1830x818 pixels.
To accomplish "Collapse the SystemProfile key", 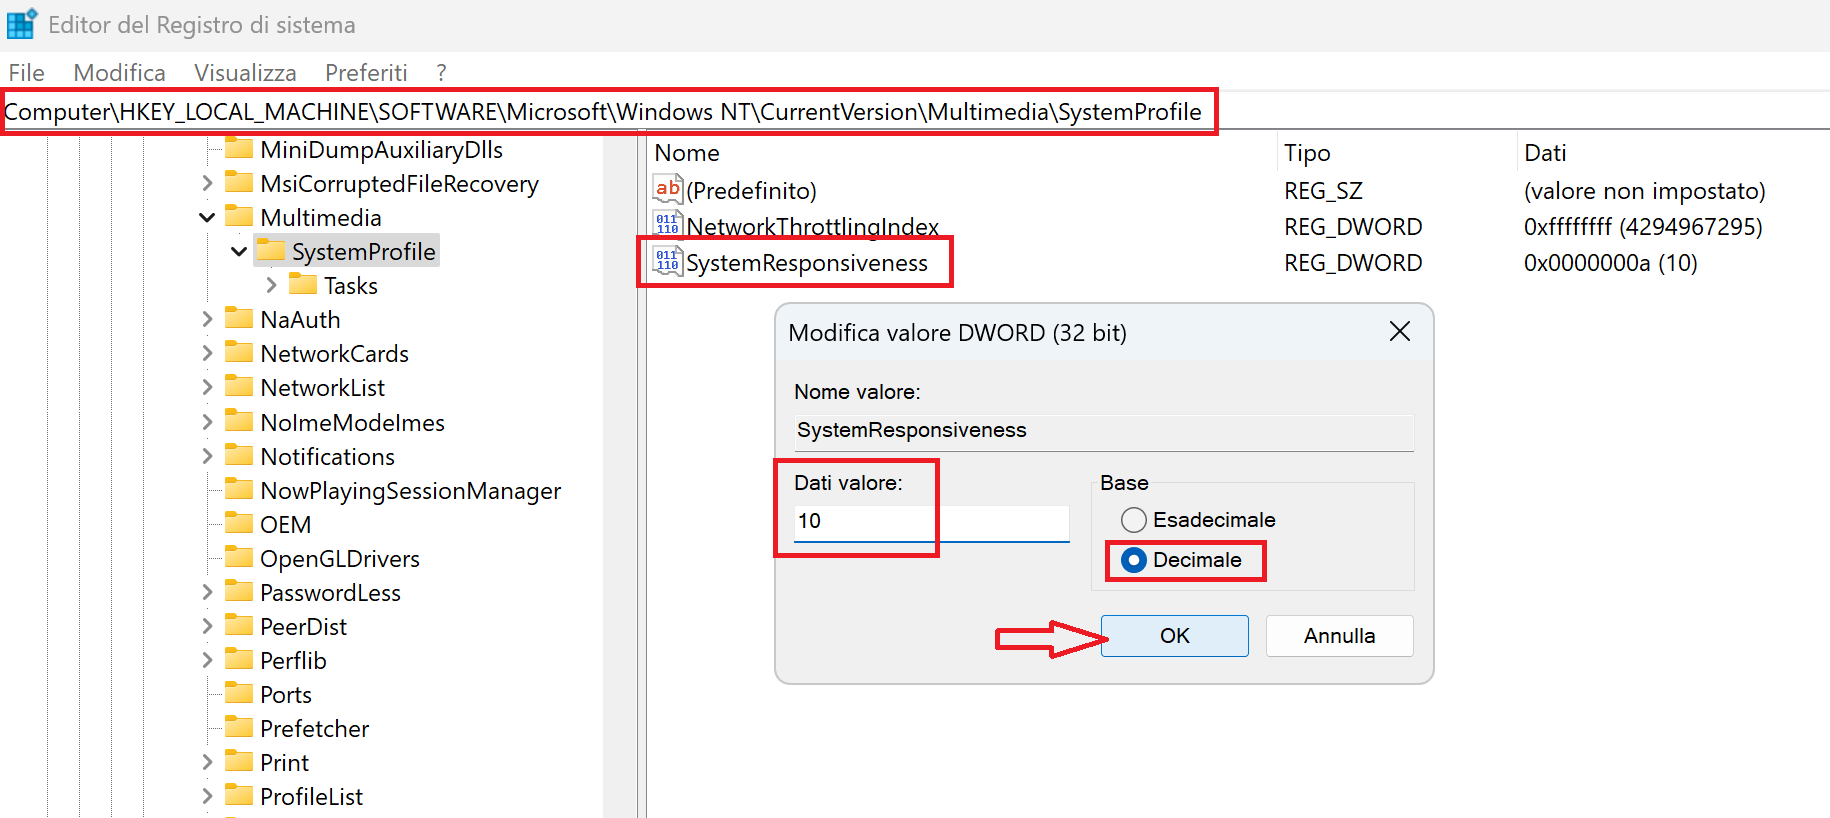I will 239,251.
